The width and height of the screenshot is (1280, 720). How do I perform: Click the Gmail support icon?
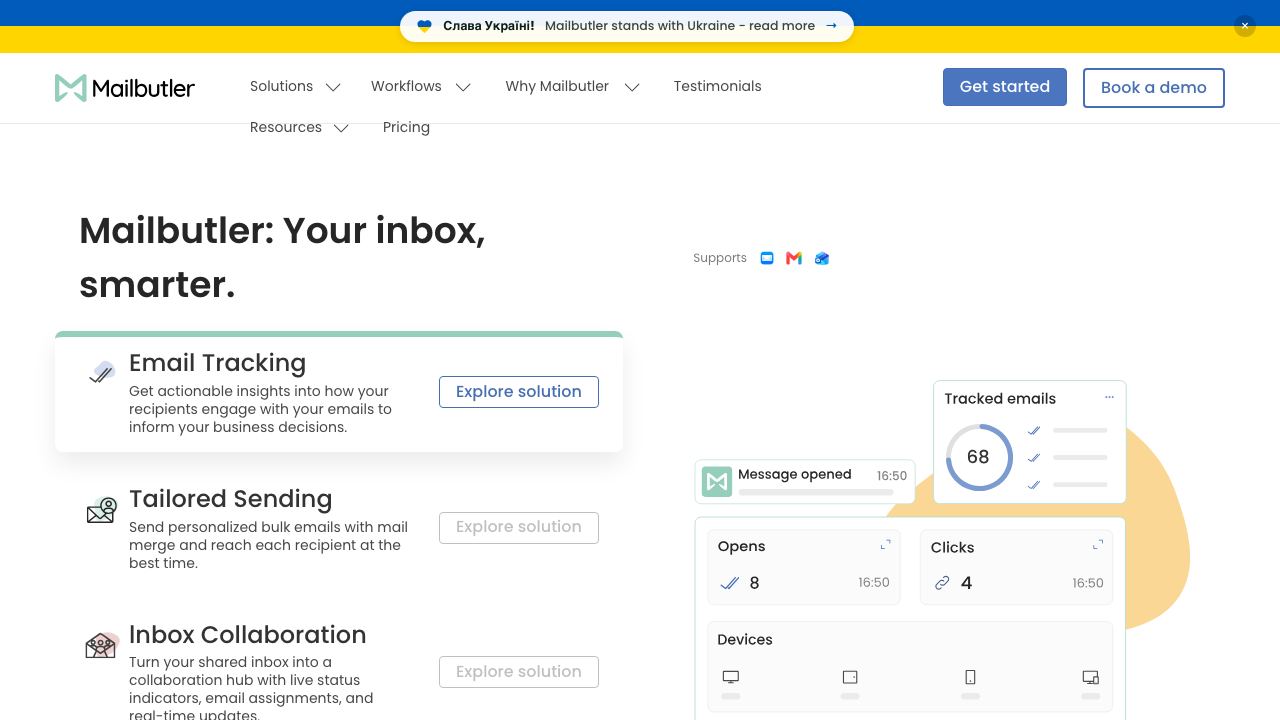coord(794,258)
